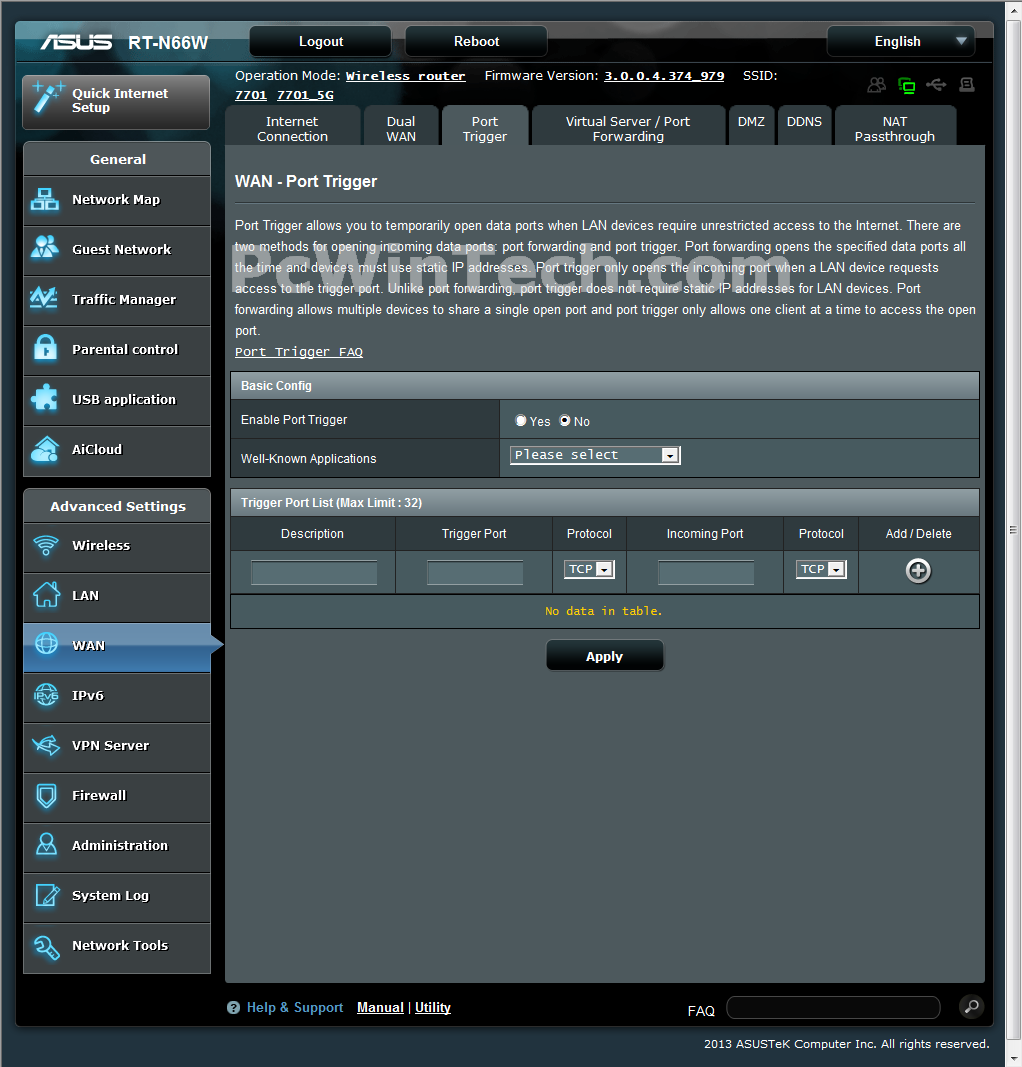Click the Apply button
Screen dimensions: 1022x1067
click(604, 655)
